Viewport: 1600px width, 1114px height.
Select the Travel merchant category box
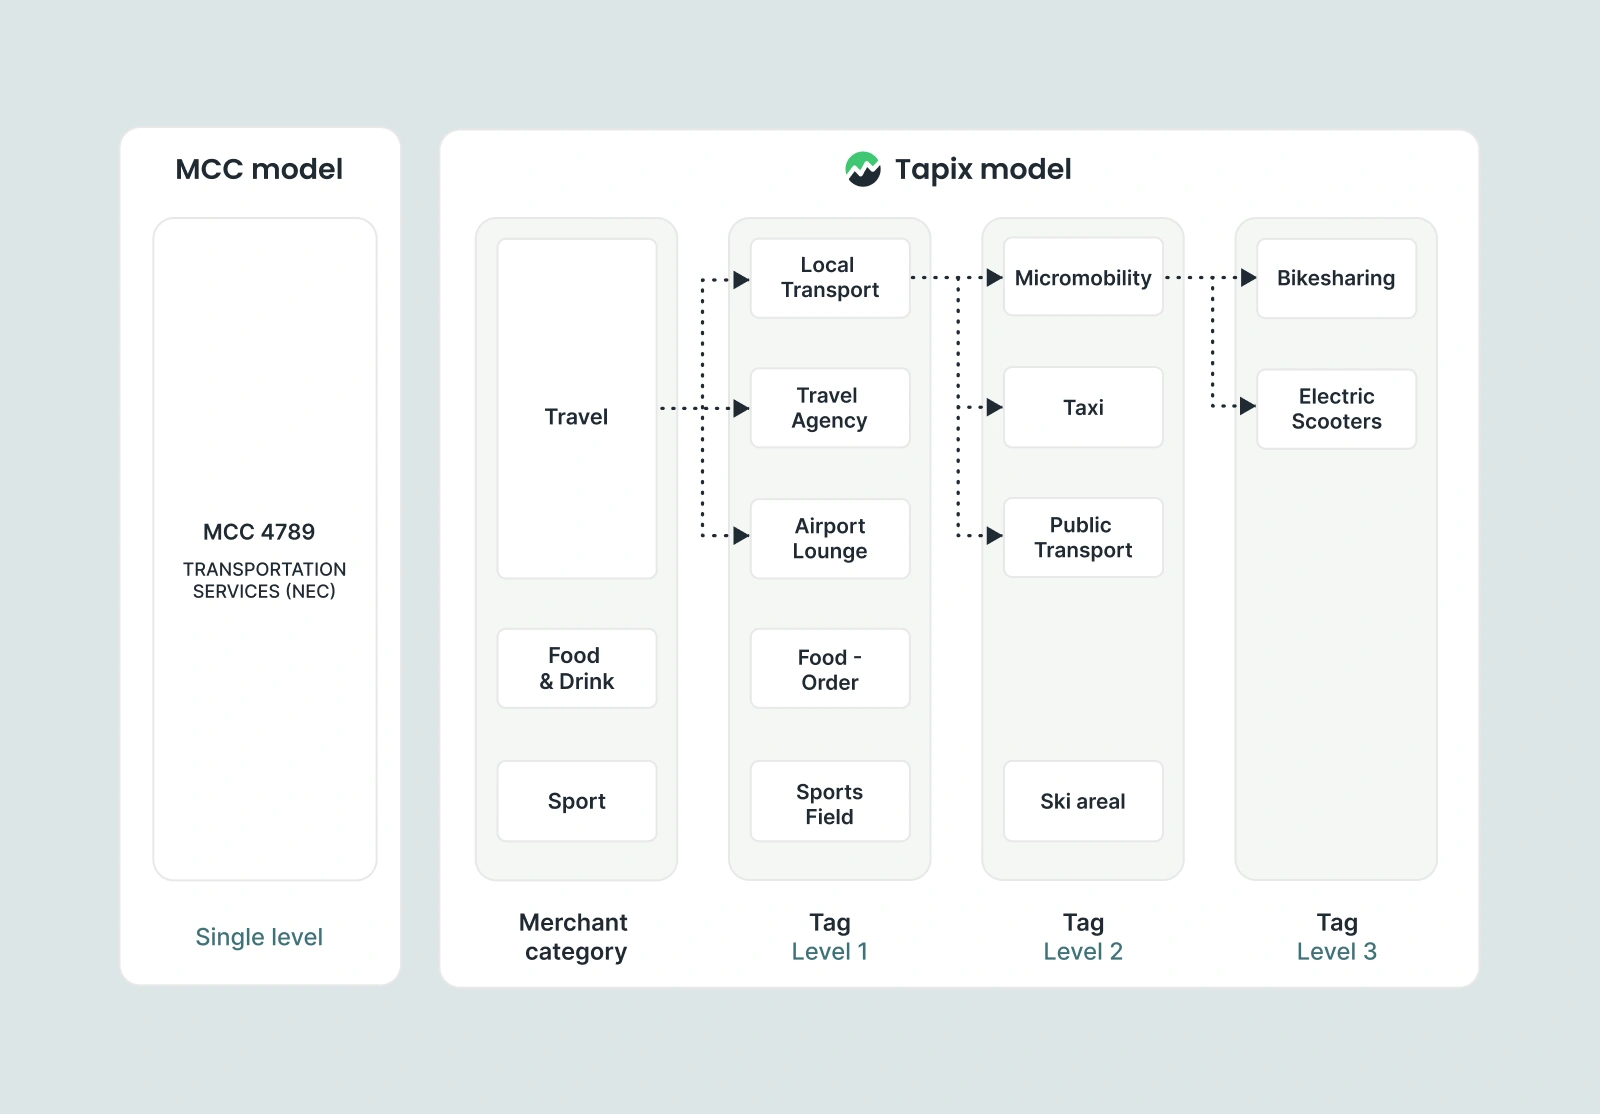(x=577, y=408)
